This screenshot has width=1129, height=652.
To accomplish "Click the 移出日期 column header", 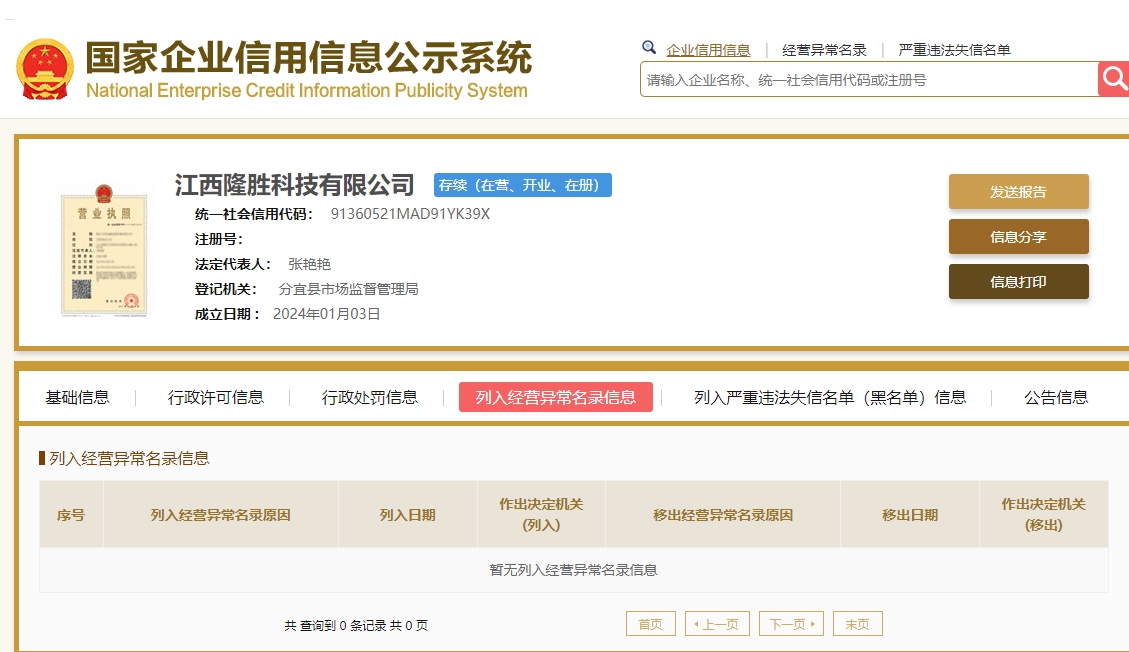I will tap(910, 515).
